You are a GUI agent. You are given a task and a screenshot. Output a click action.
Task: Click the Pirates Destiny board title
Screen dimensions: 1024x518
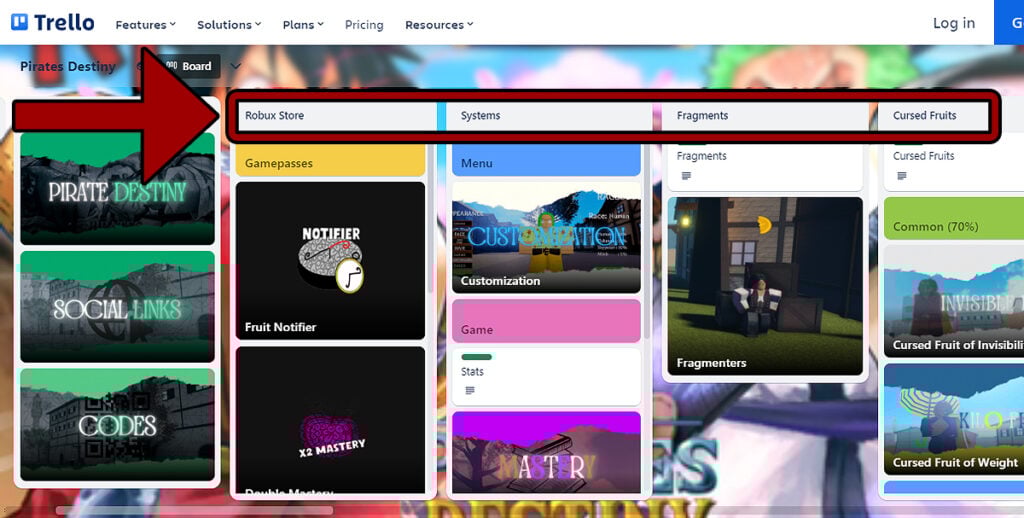[x=68, y=66]
